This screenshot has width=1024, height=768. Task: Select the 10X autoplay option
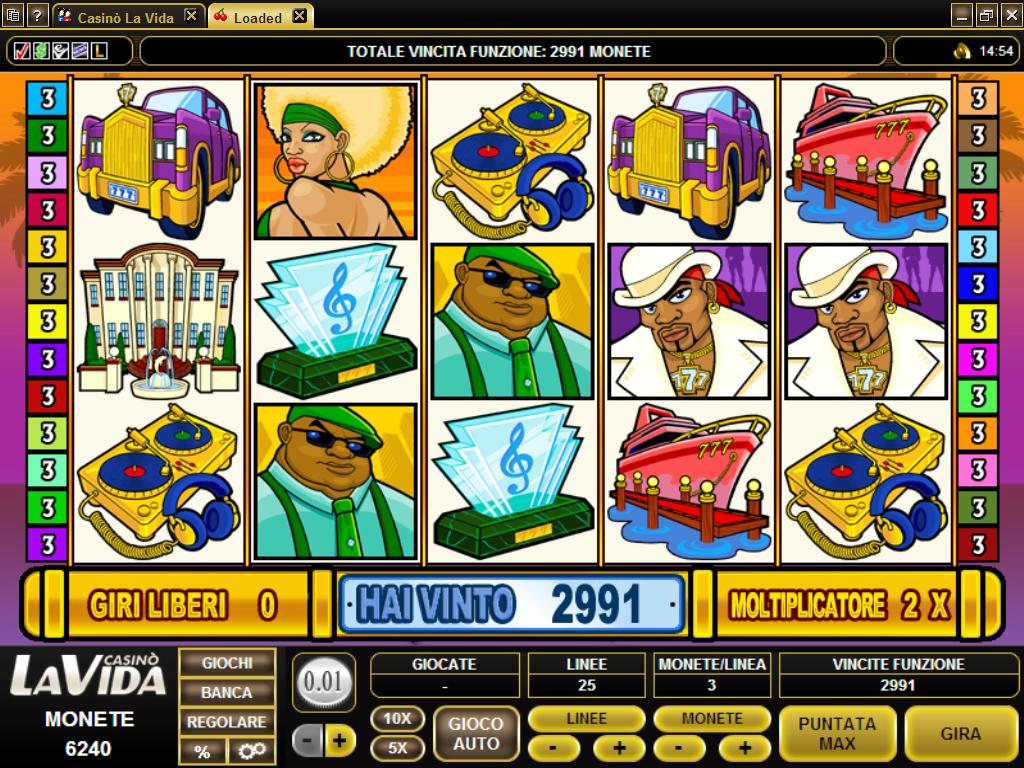[397, 719]
